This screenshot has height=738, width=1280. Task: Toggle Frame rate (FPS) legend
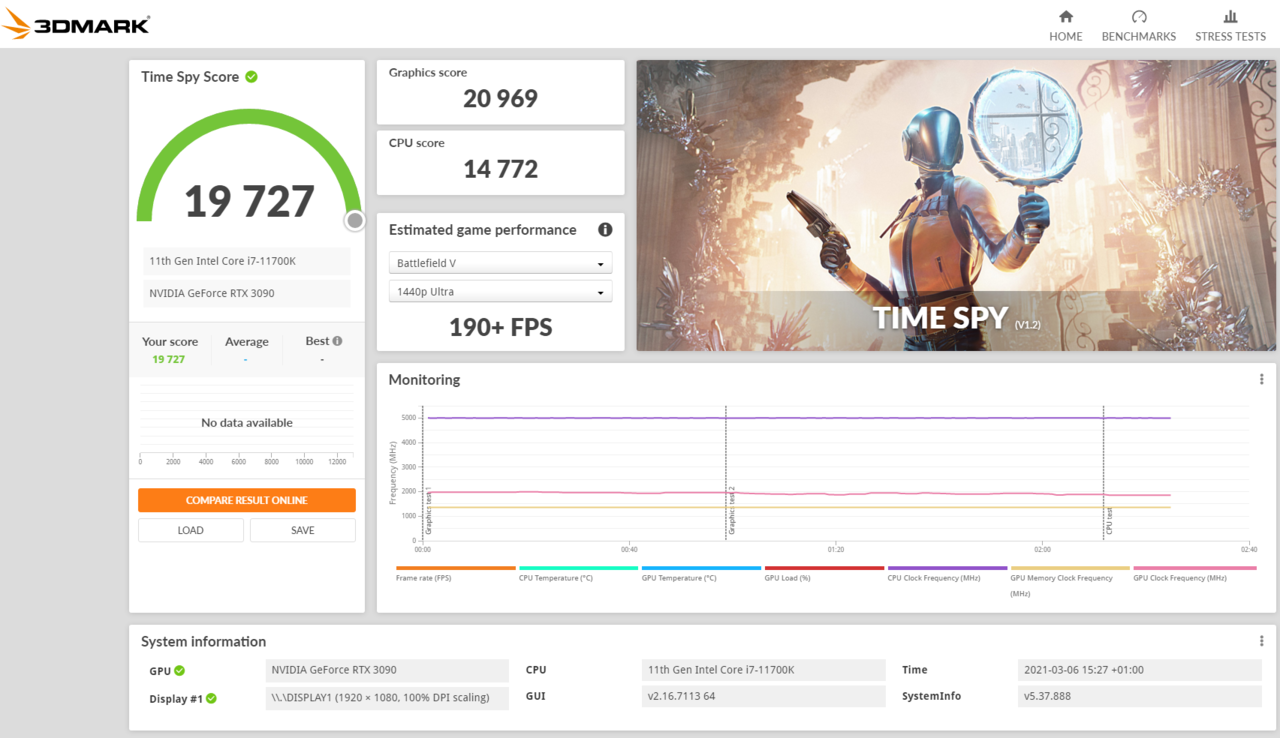pos(456,574)
